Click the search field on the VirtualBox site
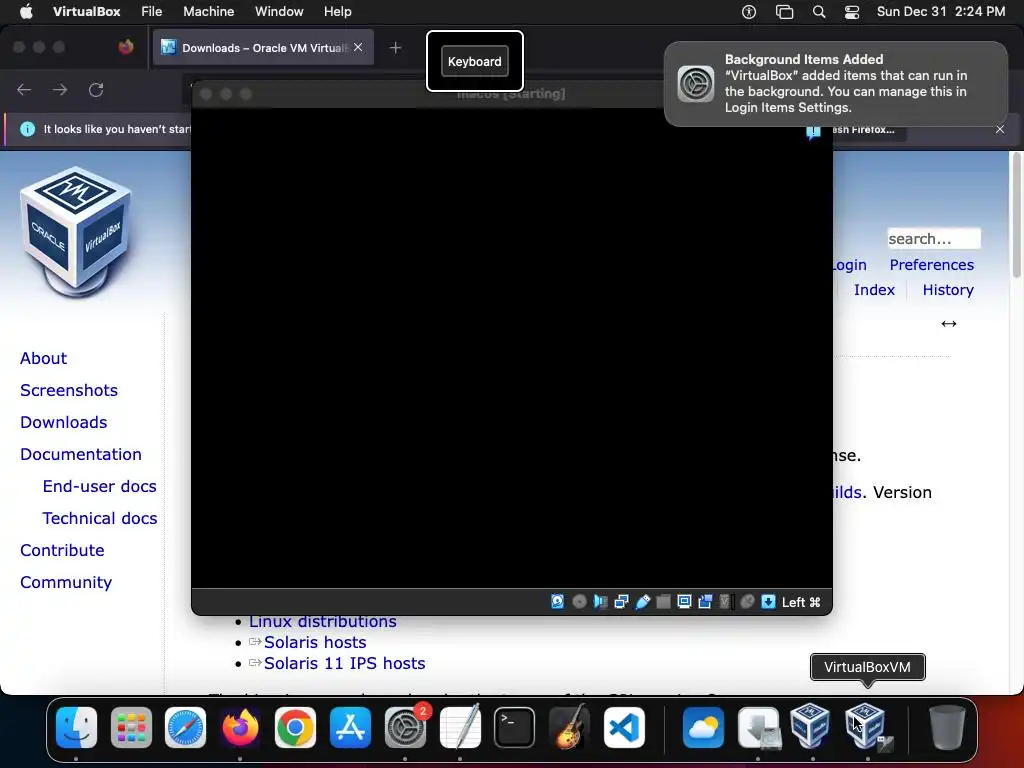Viewport: 1024px width, 768px height. [x=934, y=238]
